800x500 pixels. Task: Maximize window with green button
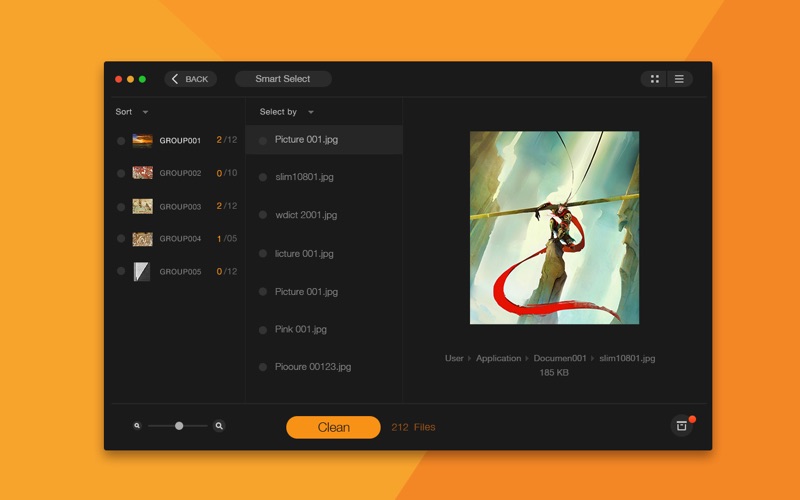pyautogui.click(x=142, y=79)
